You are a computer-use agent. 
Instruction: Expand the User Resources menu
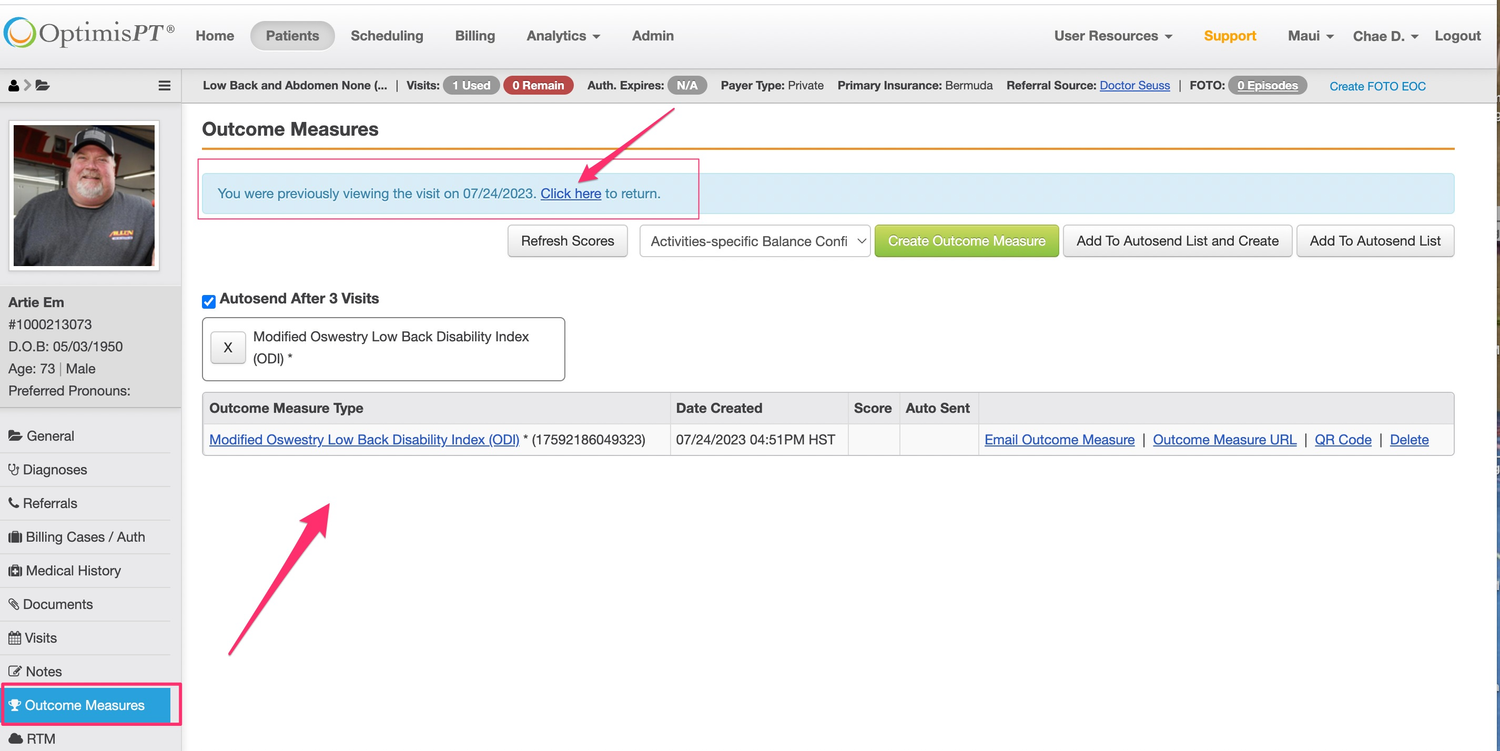pos(1112,36)
